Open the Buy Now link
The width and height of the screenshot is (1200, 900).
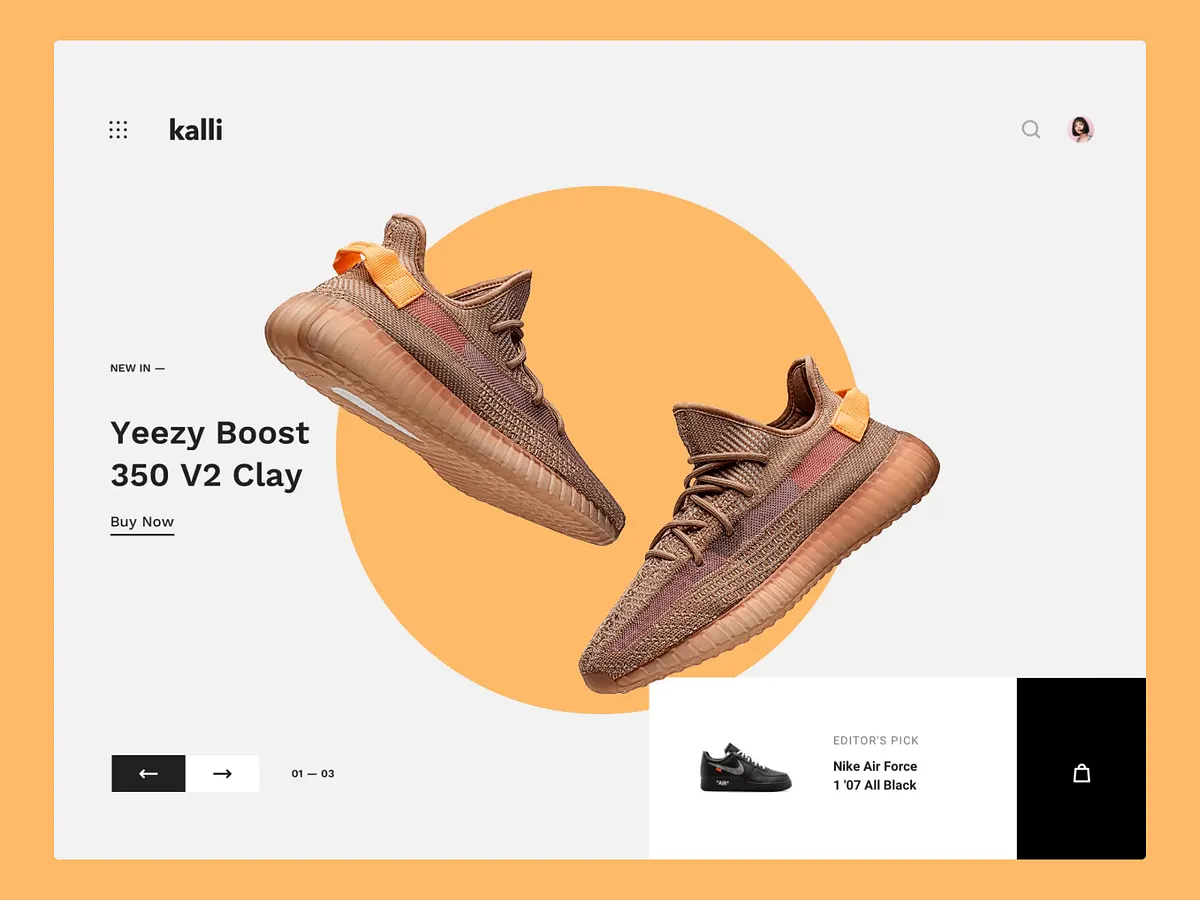[141, 522]
